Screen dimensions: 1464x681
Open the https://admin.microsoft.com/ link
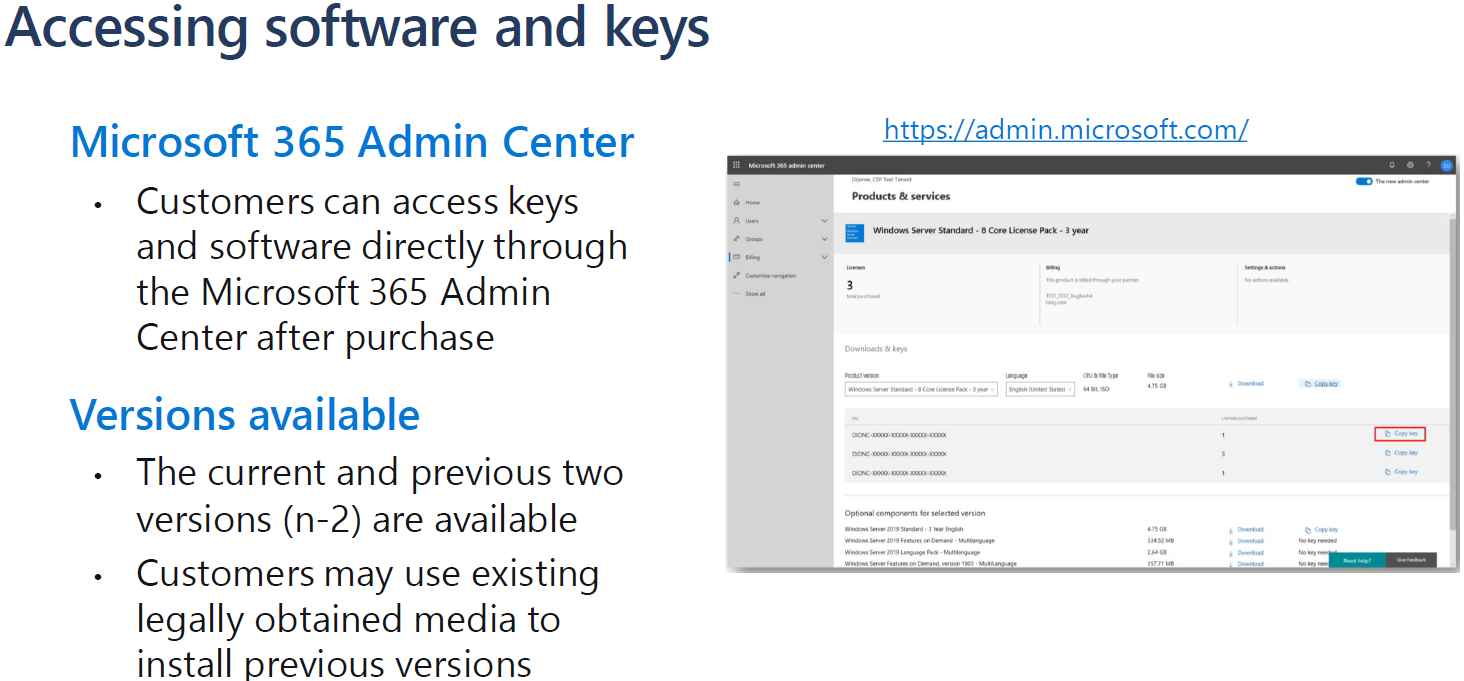pyautogui.click(x=1066, y=130)
